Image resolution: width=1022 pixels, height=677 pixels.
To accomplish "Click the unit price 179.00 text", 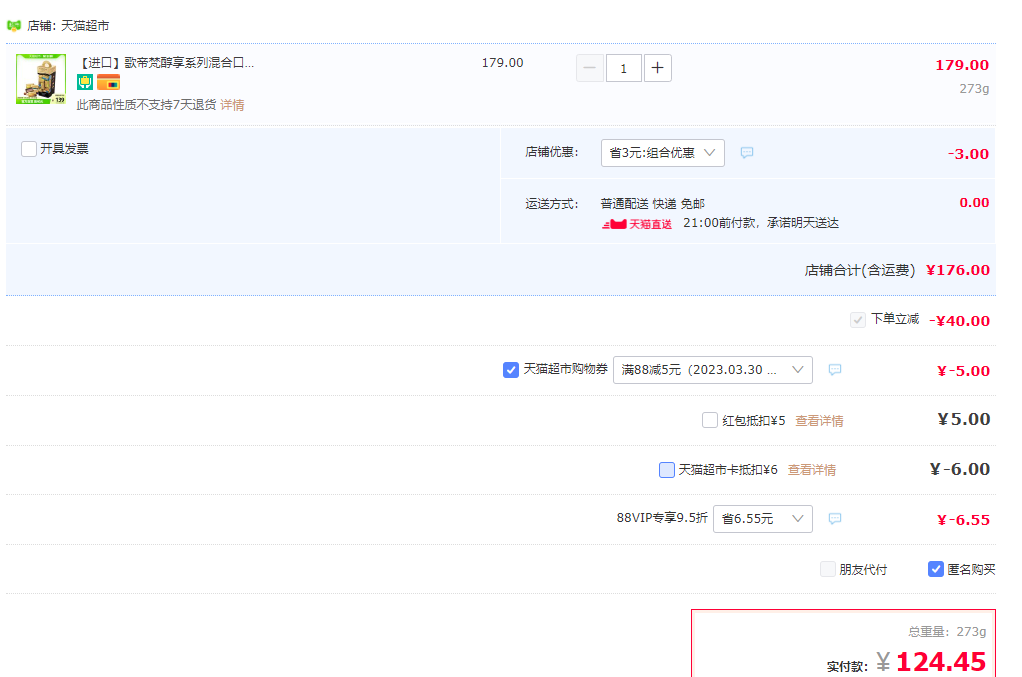I will (503, 63).
